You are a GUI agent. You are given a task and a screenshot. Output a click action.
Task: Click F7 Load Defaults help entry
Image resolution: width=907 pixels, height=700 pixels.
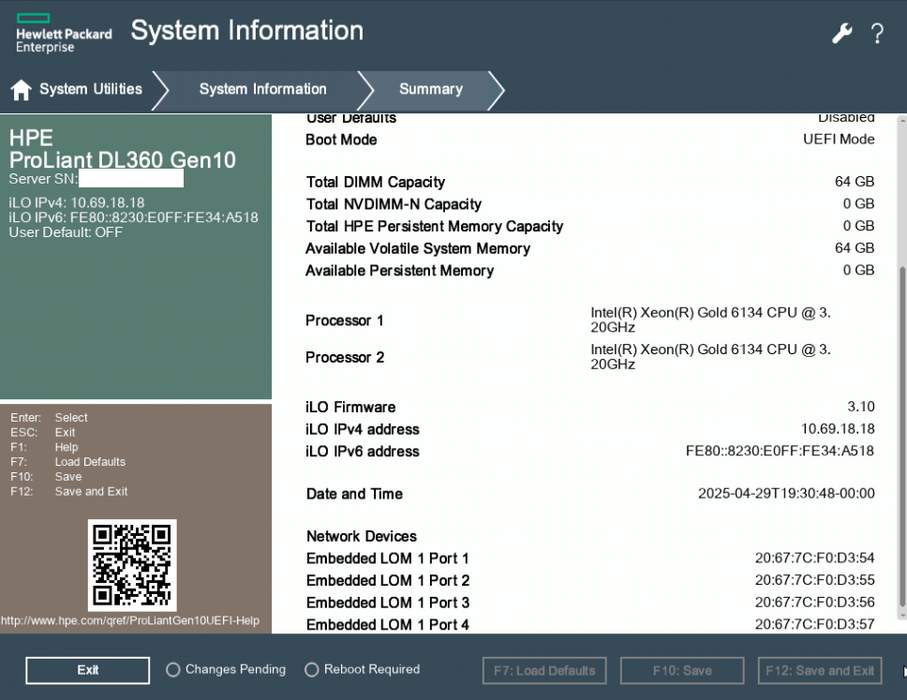tap(68, 462)
